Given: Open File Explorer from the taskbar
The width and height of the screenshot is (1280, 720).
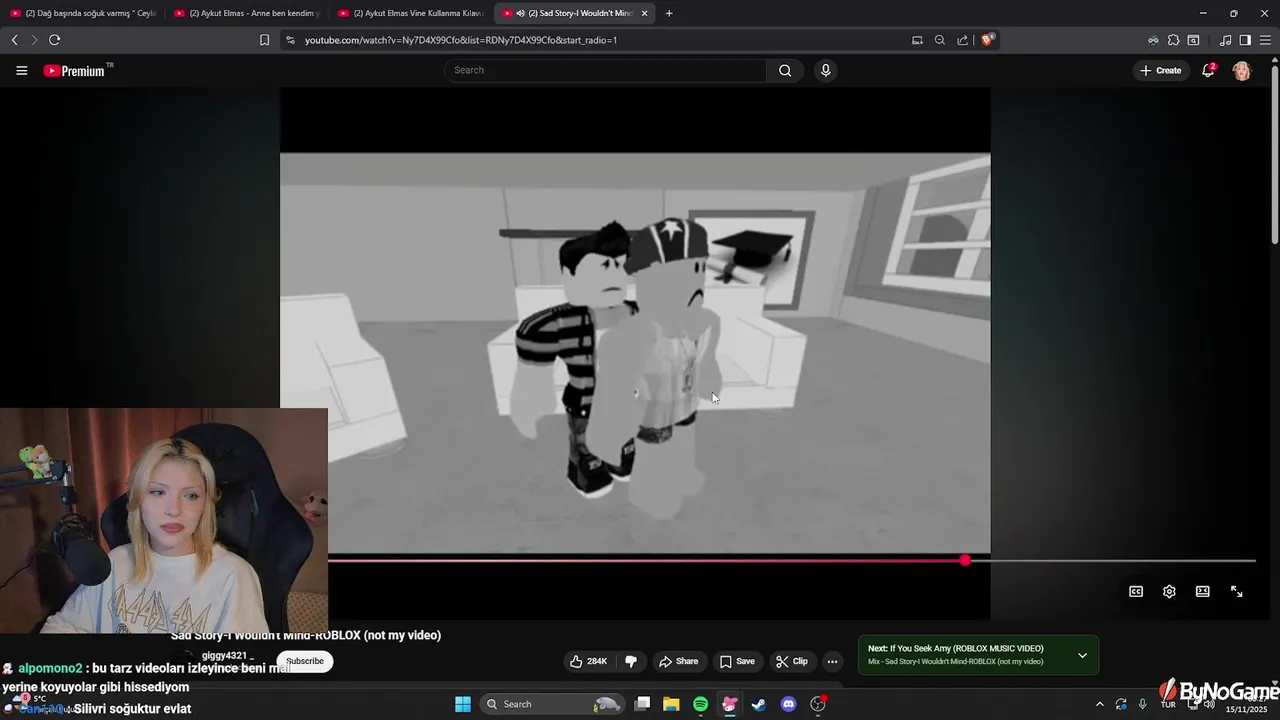Looking at the screenshot, I should point(671,704).
